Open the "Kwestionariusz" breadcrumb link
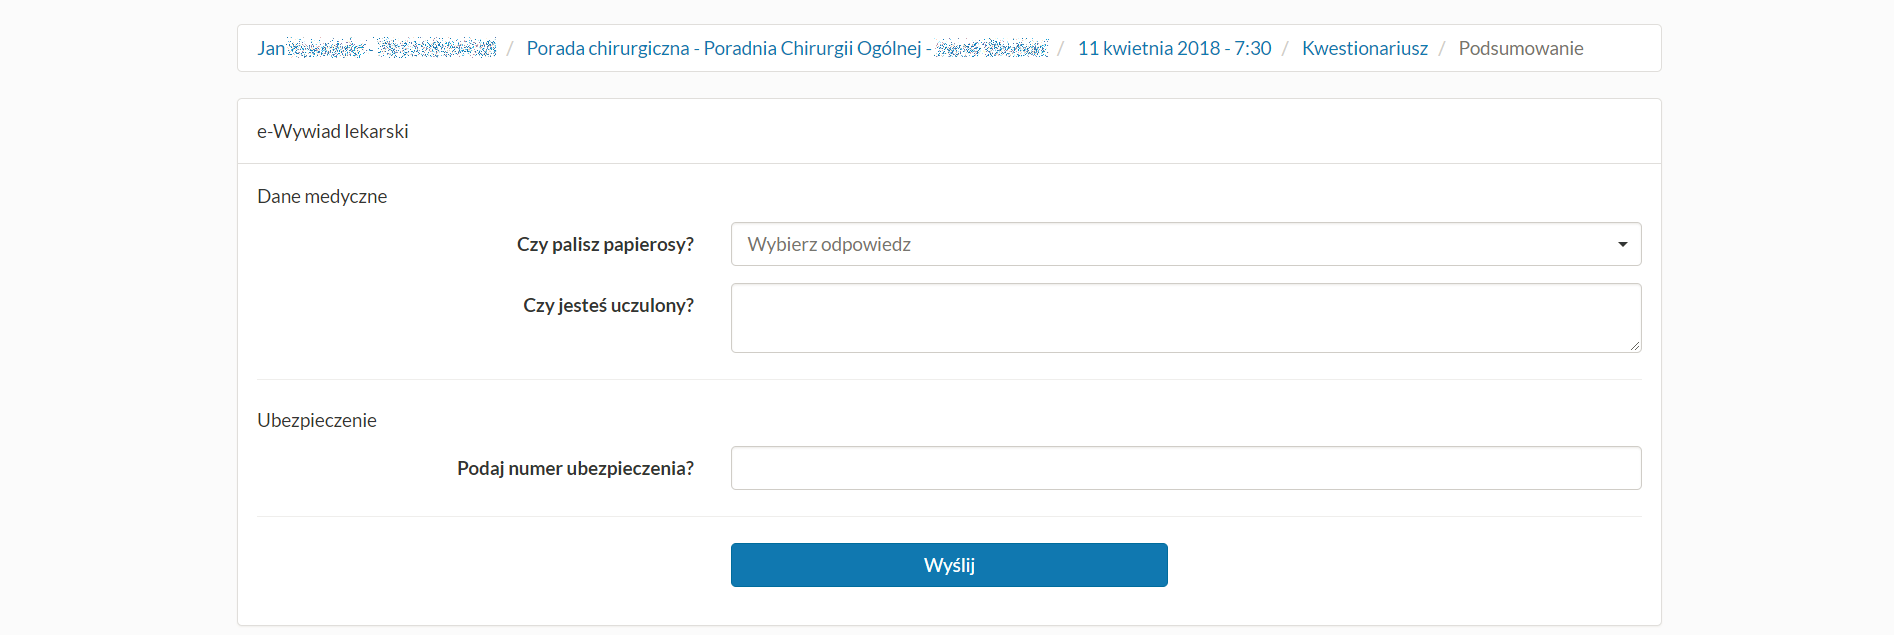This screenshot has height=635, width=1894. click(x=1364, y=47)
